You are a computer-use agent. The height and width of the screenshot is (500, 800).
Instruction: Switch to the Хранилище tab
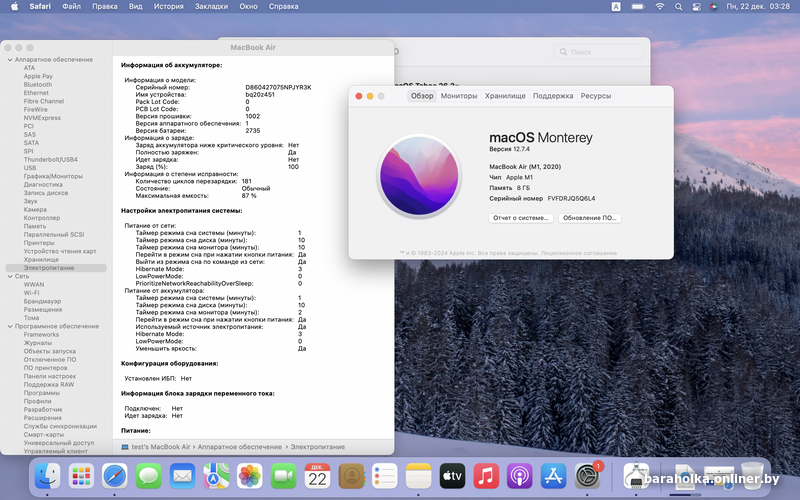(x=505, y=96)
